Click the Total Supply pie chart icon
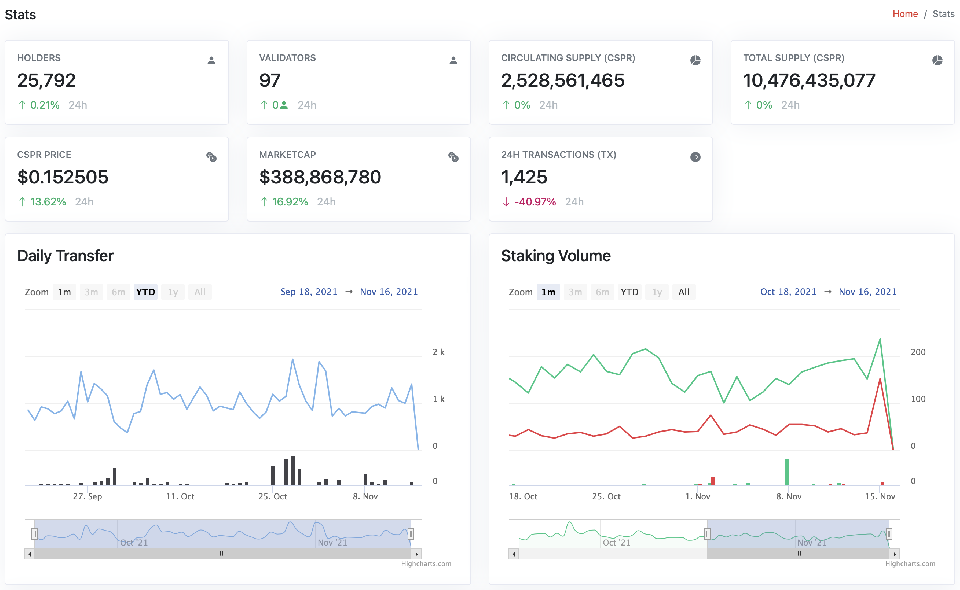The image size is (960, 590). point(937,60)
